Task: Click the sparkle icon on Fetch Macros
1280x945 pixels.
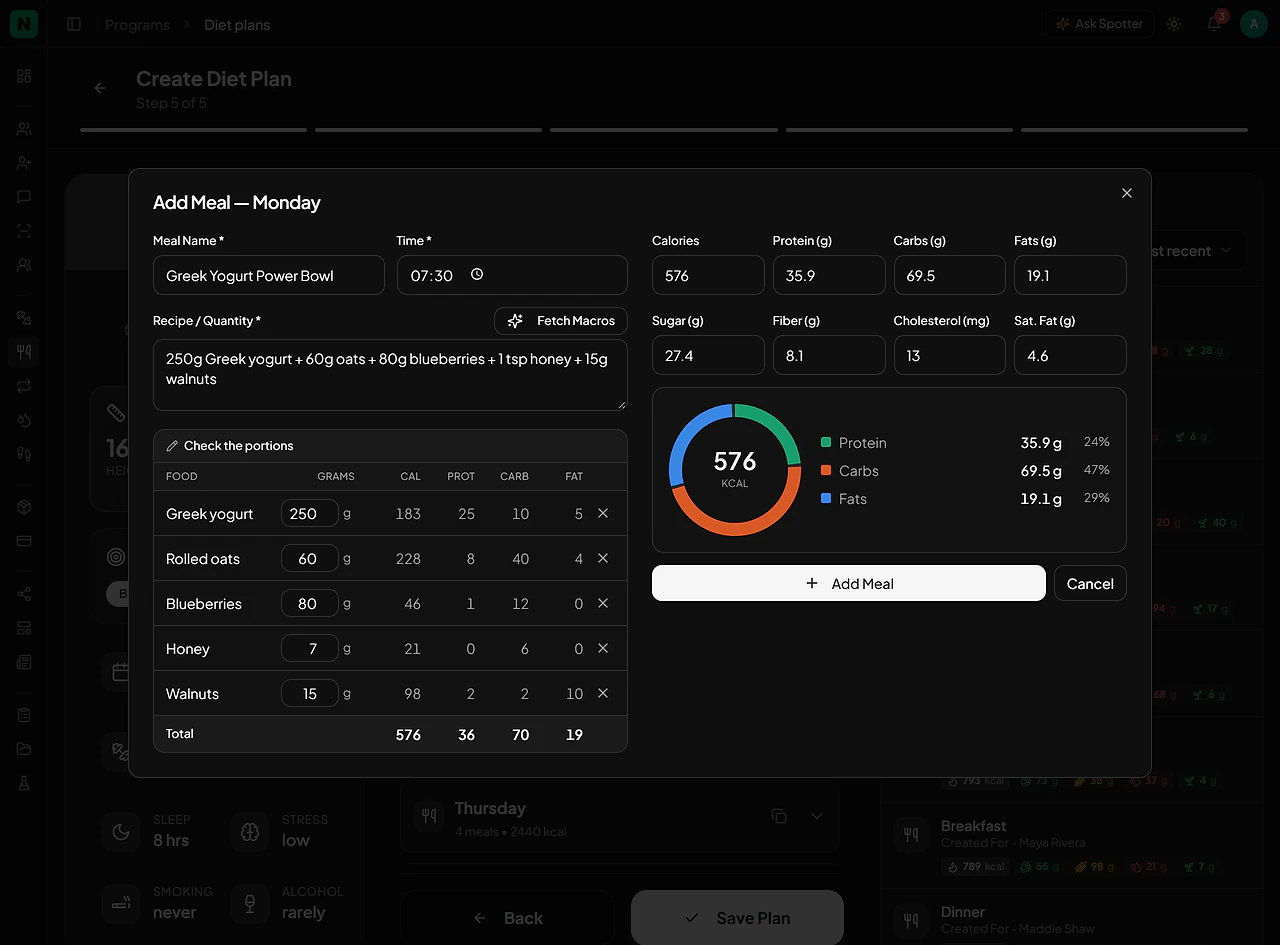Action: (515, 321)
